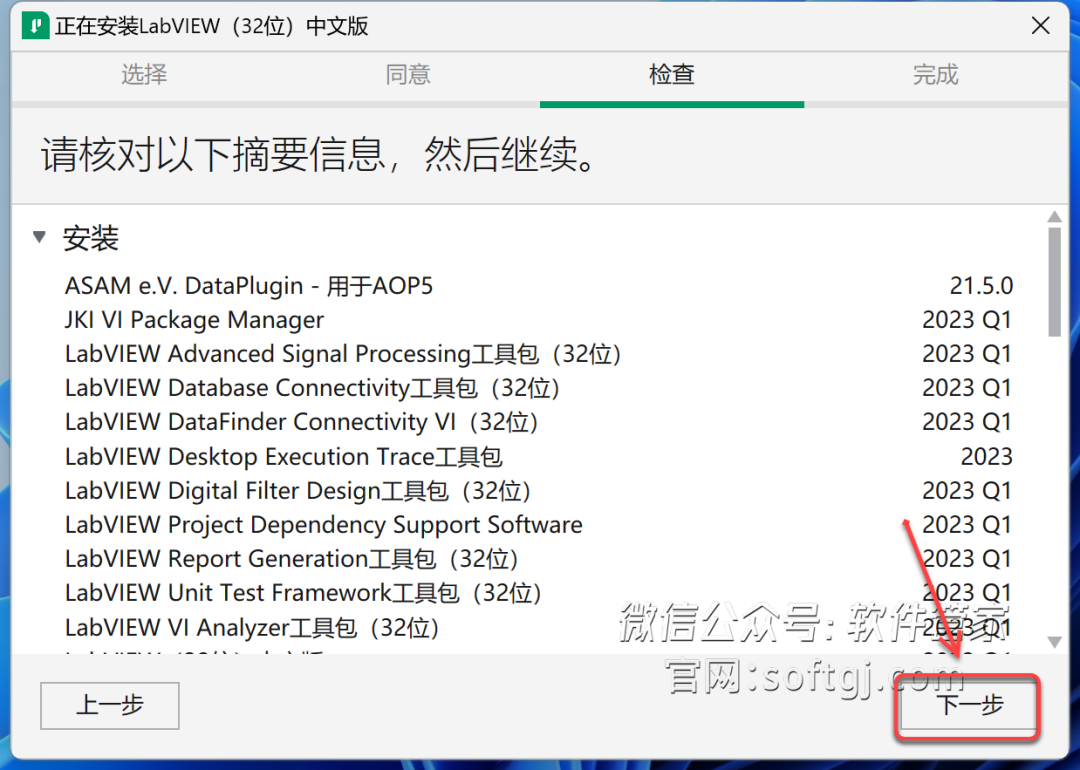Screen dimensions: 1080x770
Task: Click the 上一步 button
Action: pos(109,706)
